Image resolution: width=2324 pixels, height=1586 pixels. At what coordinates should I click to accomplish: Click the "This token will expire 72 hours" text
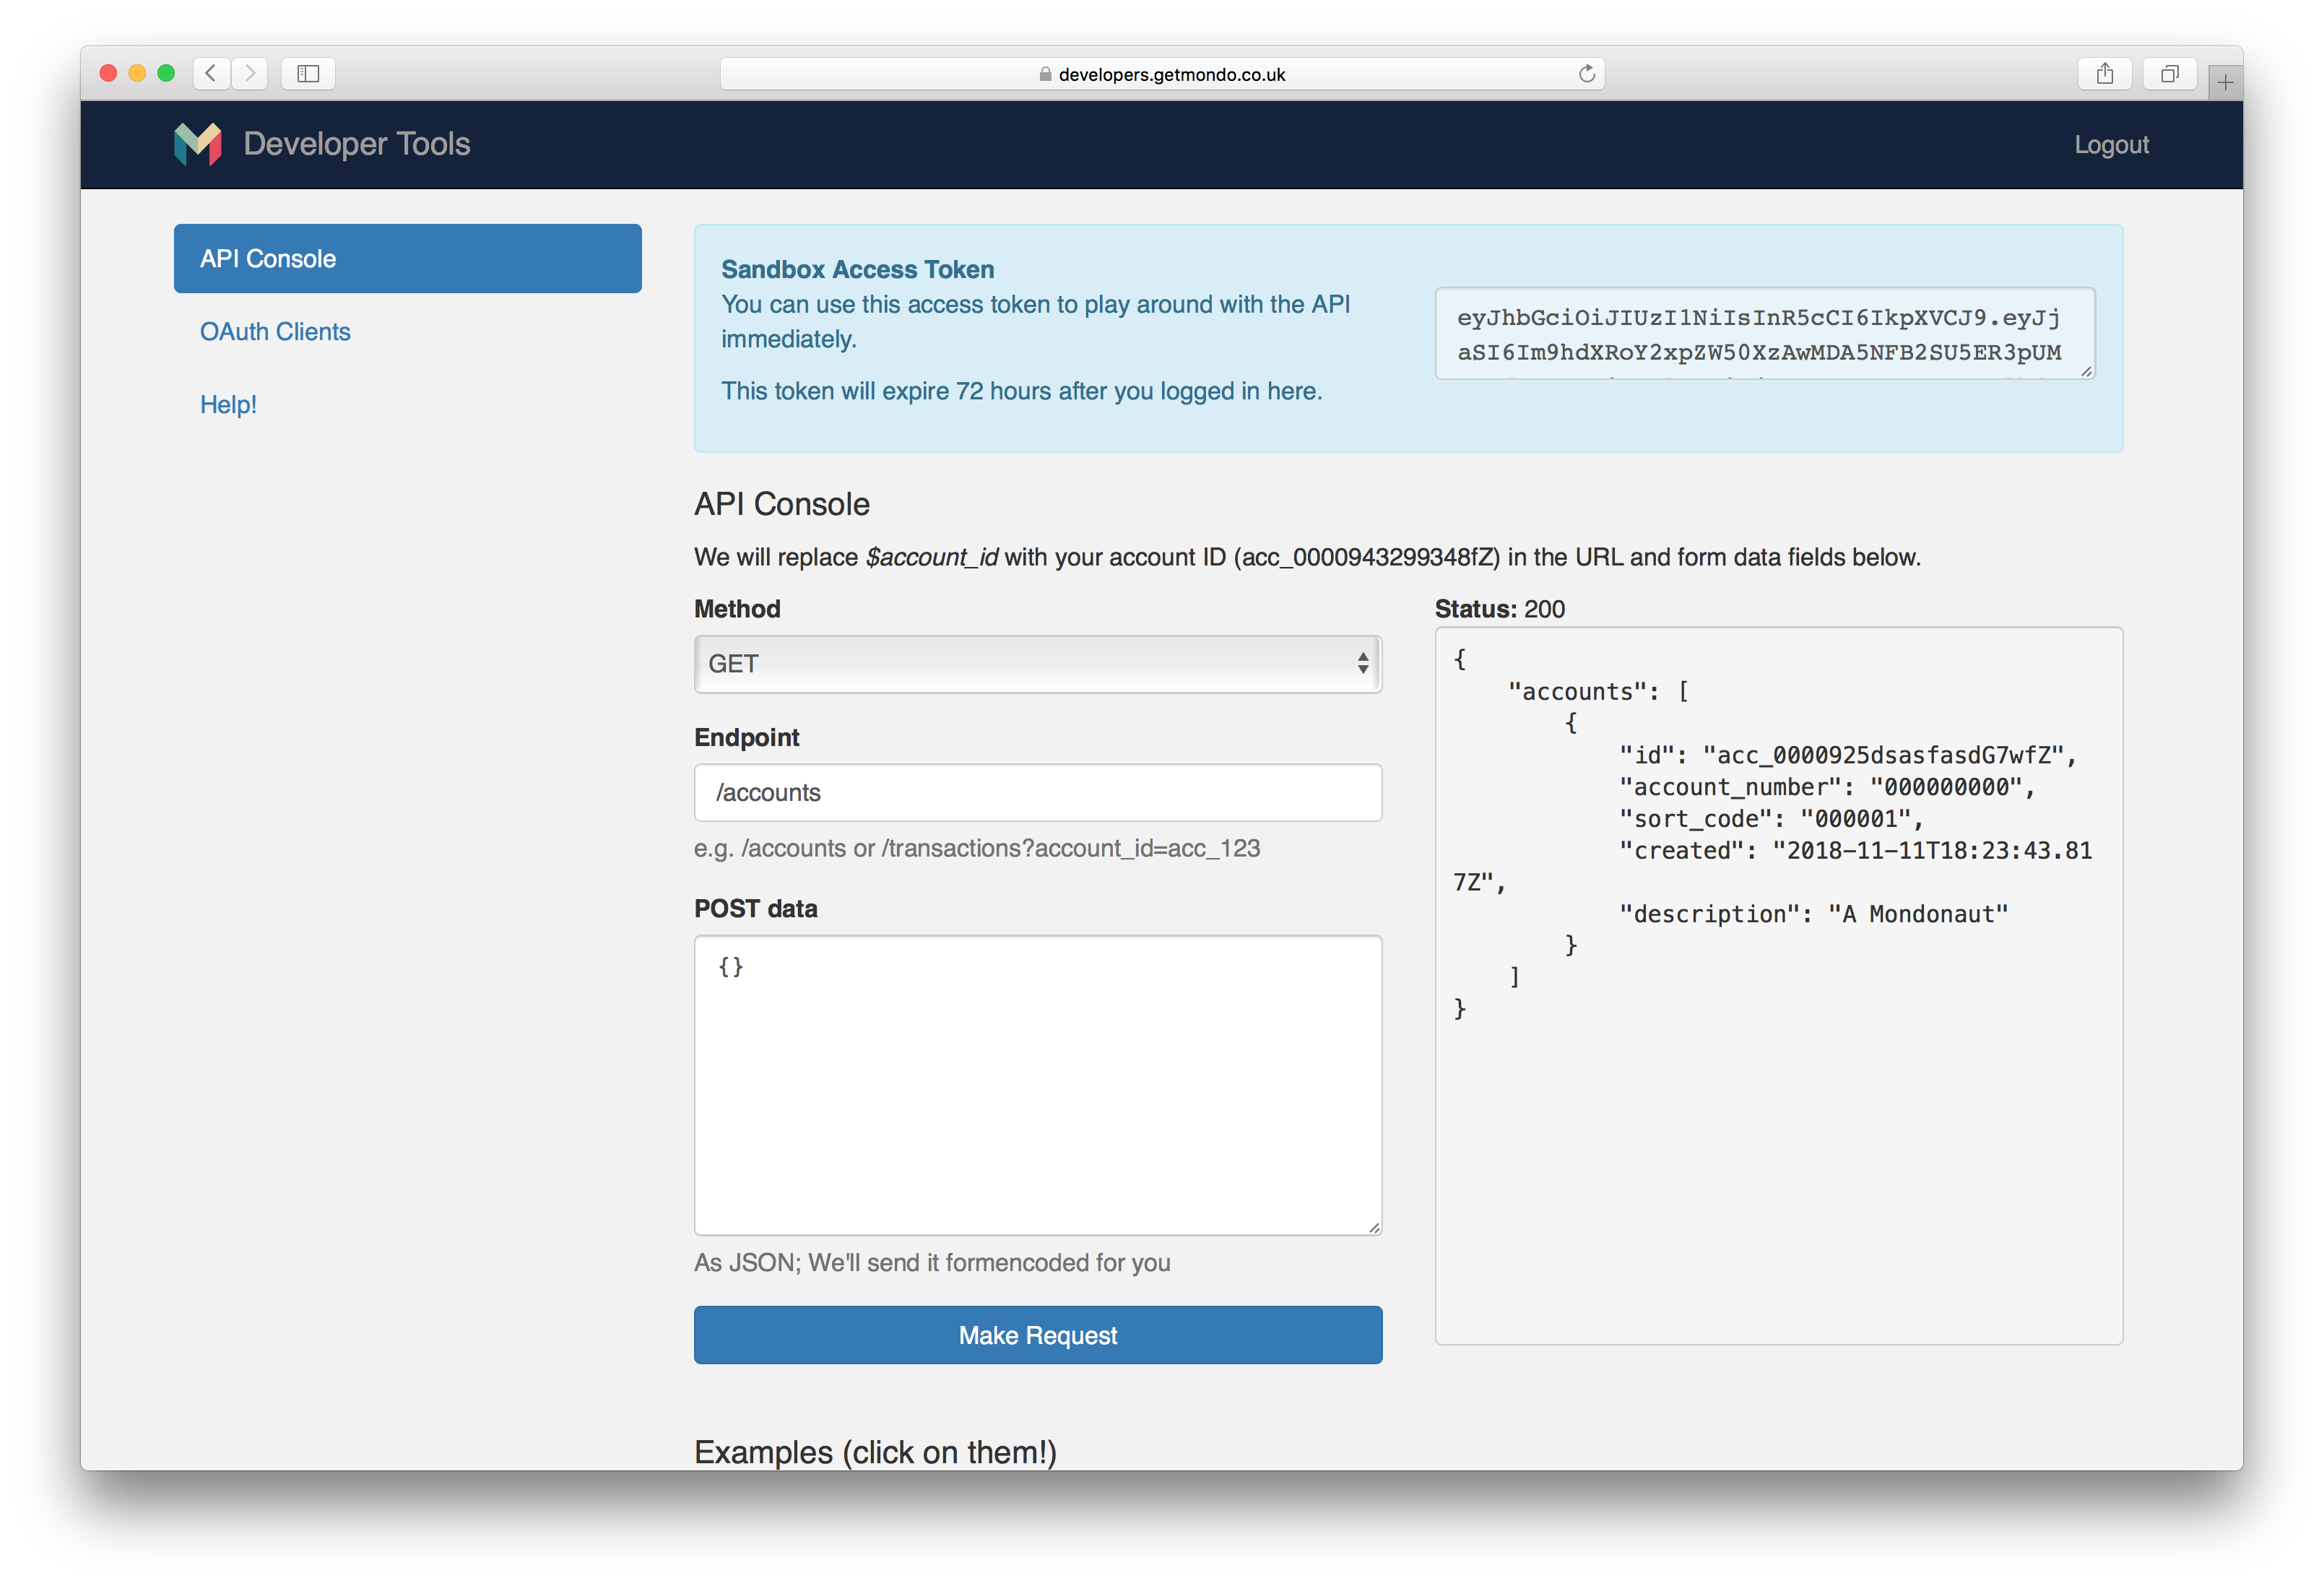coord(1022,391)
